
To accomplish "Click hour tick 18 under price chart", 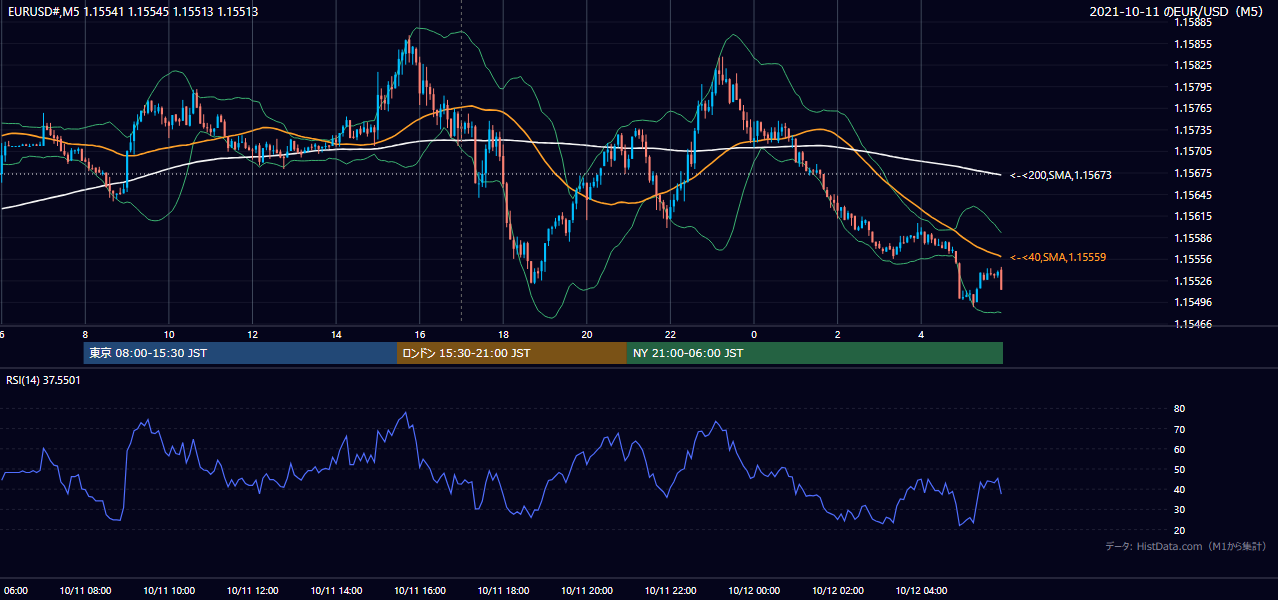I will (x=503, y=334).
